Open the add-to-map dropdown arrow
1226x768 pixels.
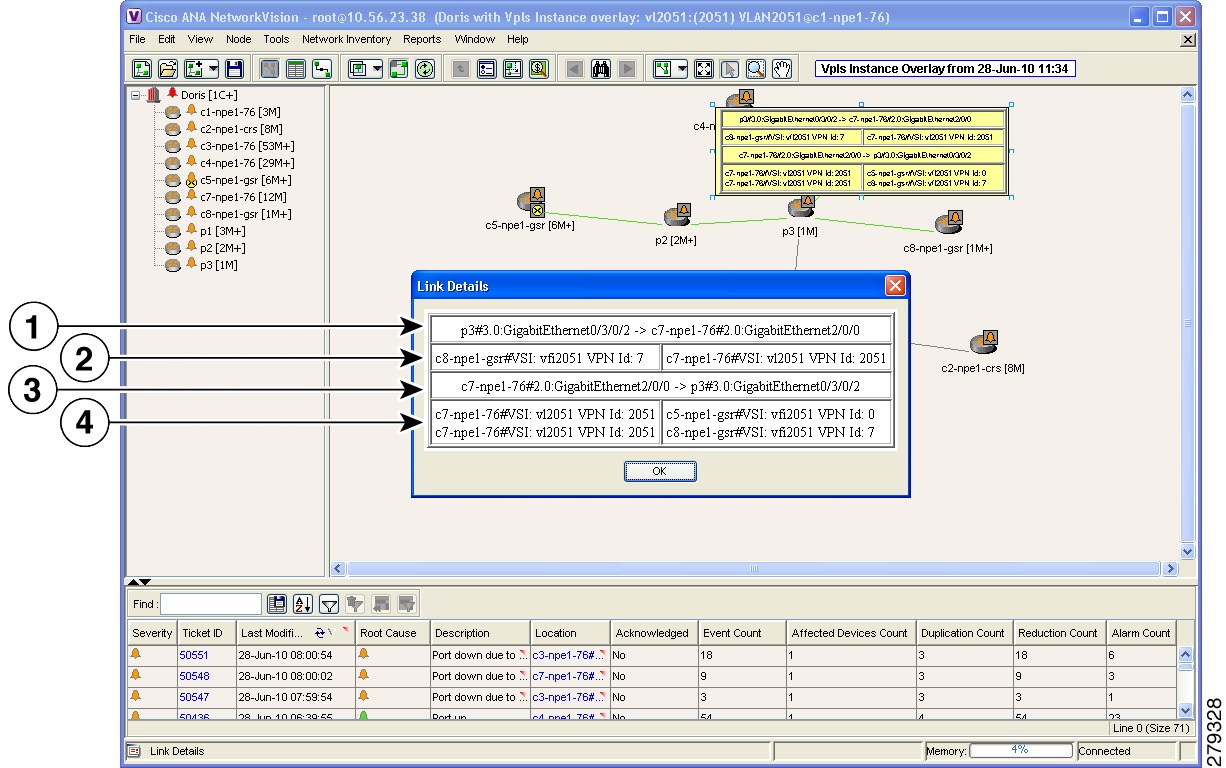coord(212,69)
